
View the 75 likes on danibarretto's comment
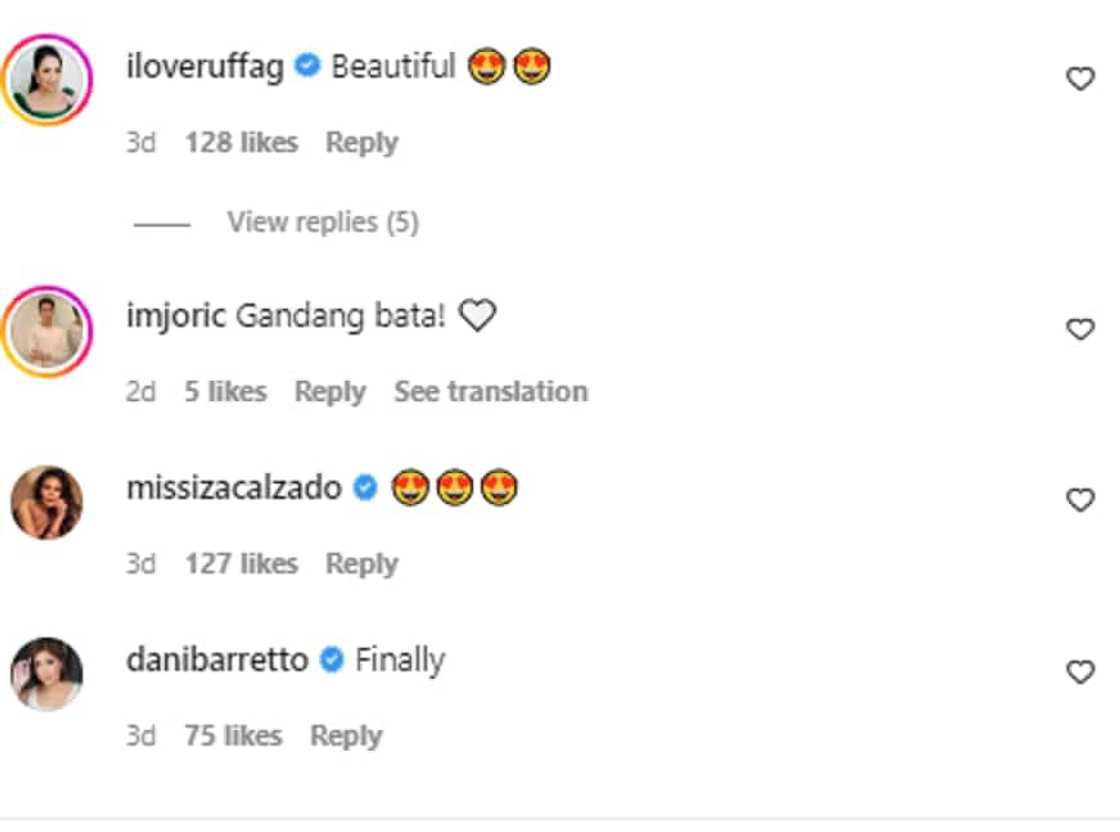[233, 736]
